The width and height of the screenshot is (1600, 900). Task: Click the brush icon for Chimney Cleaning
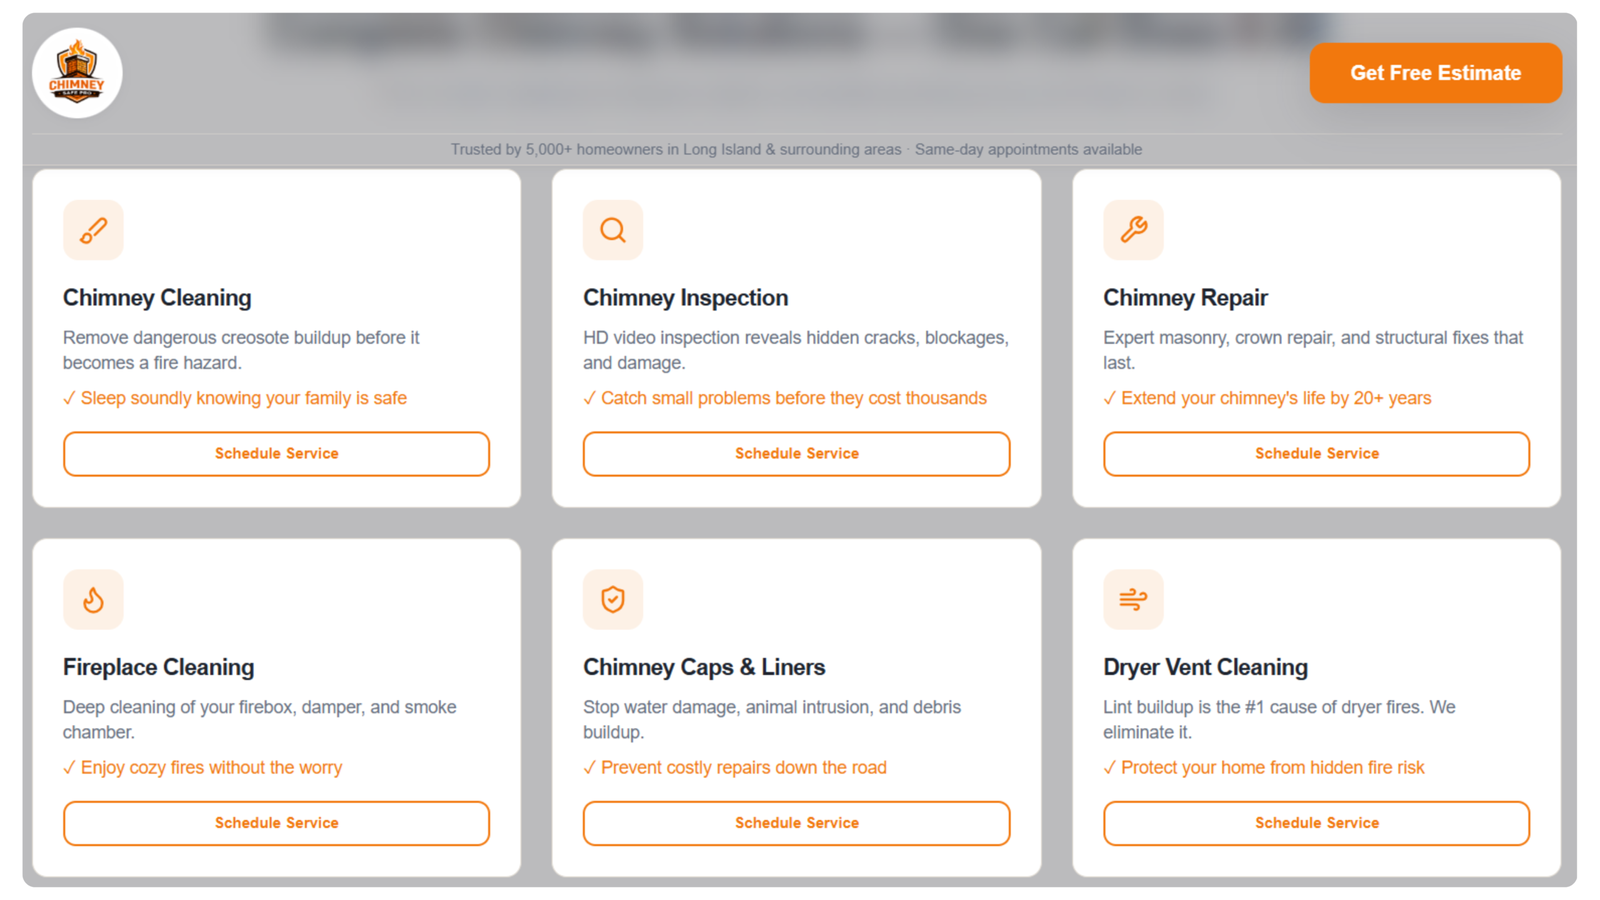(x=93, y=230)
